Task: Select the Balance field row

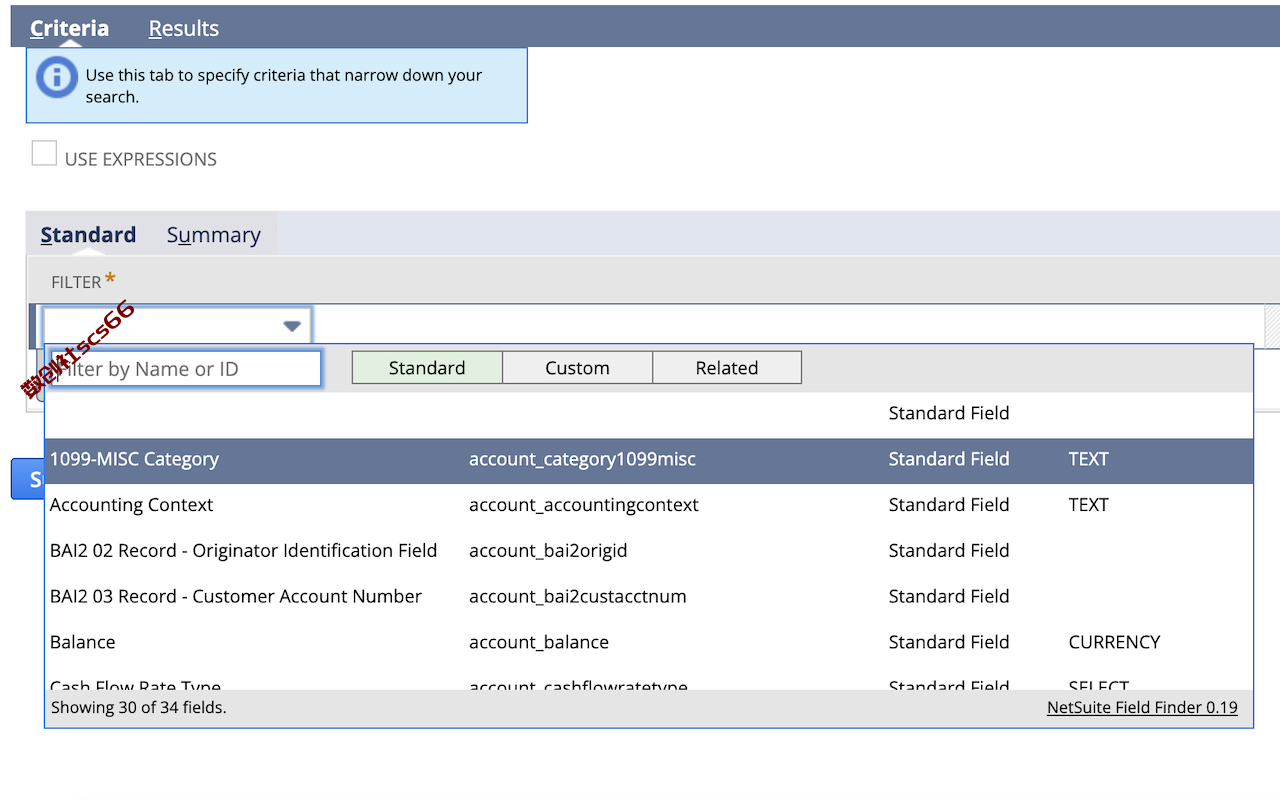Action: (x=649, y=642)
